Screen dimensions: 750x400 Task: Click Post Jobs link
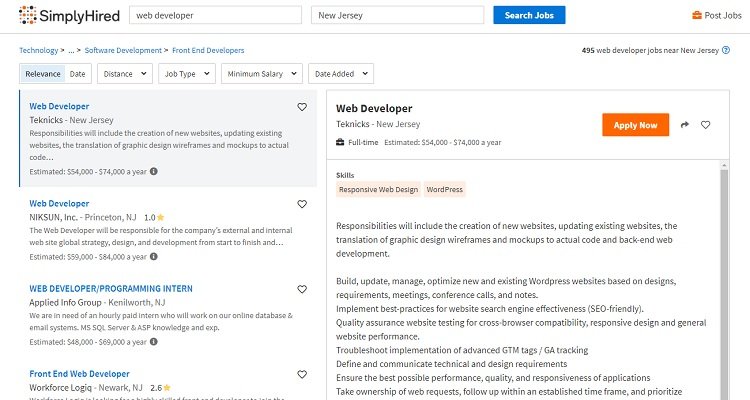pyautogui.click(x=717, y=15)
